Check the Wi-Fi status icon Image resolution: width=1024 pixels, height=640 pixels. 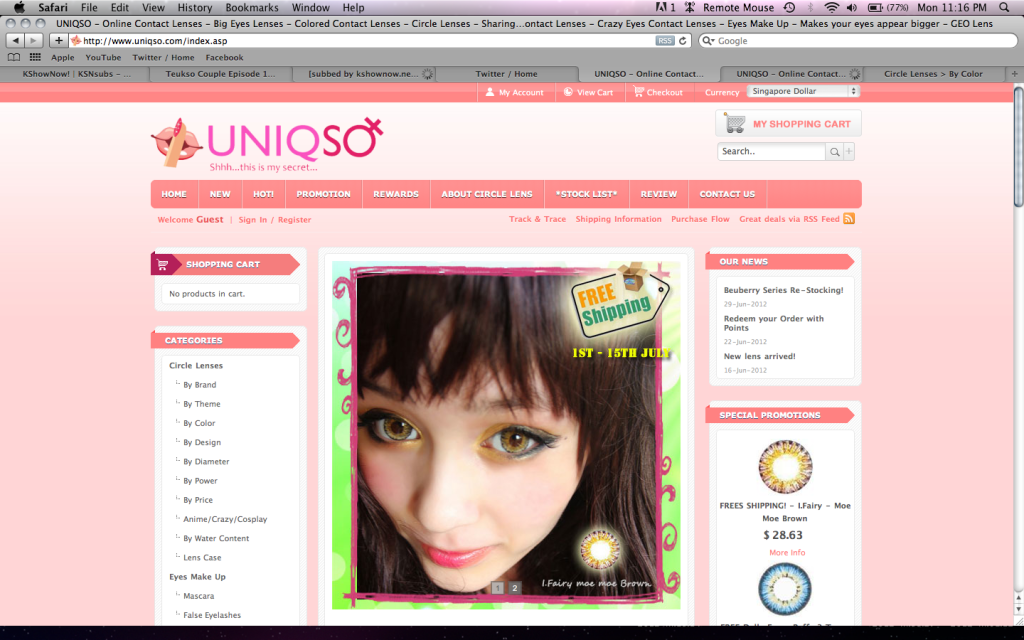coord(831,7)
